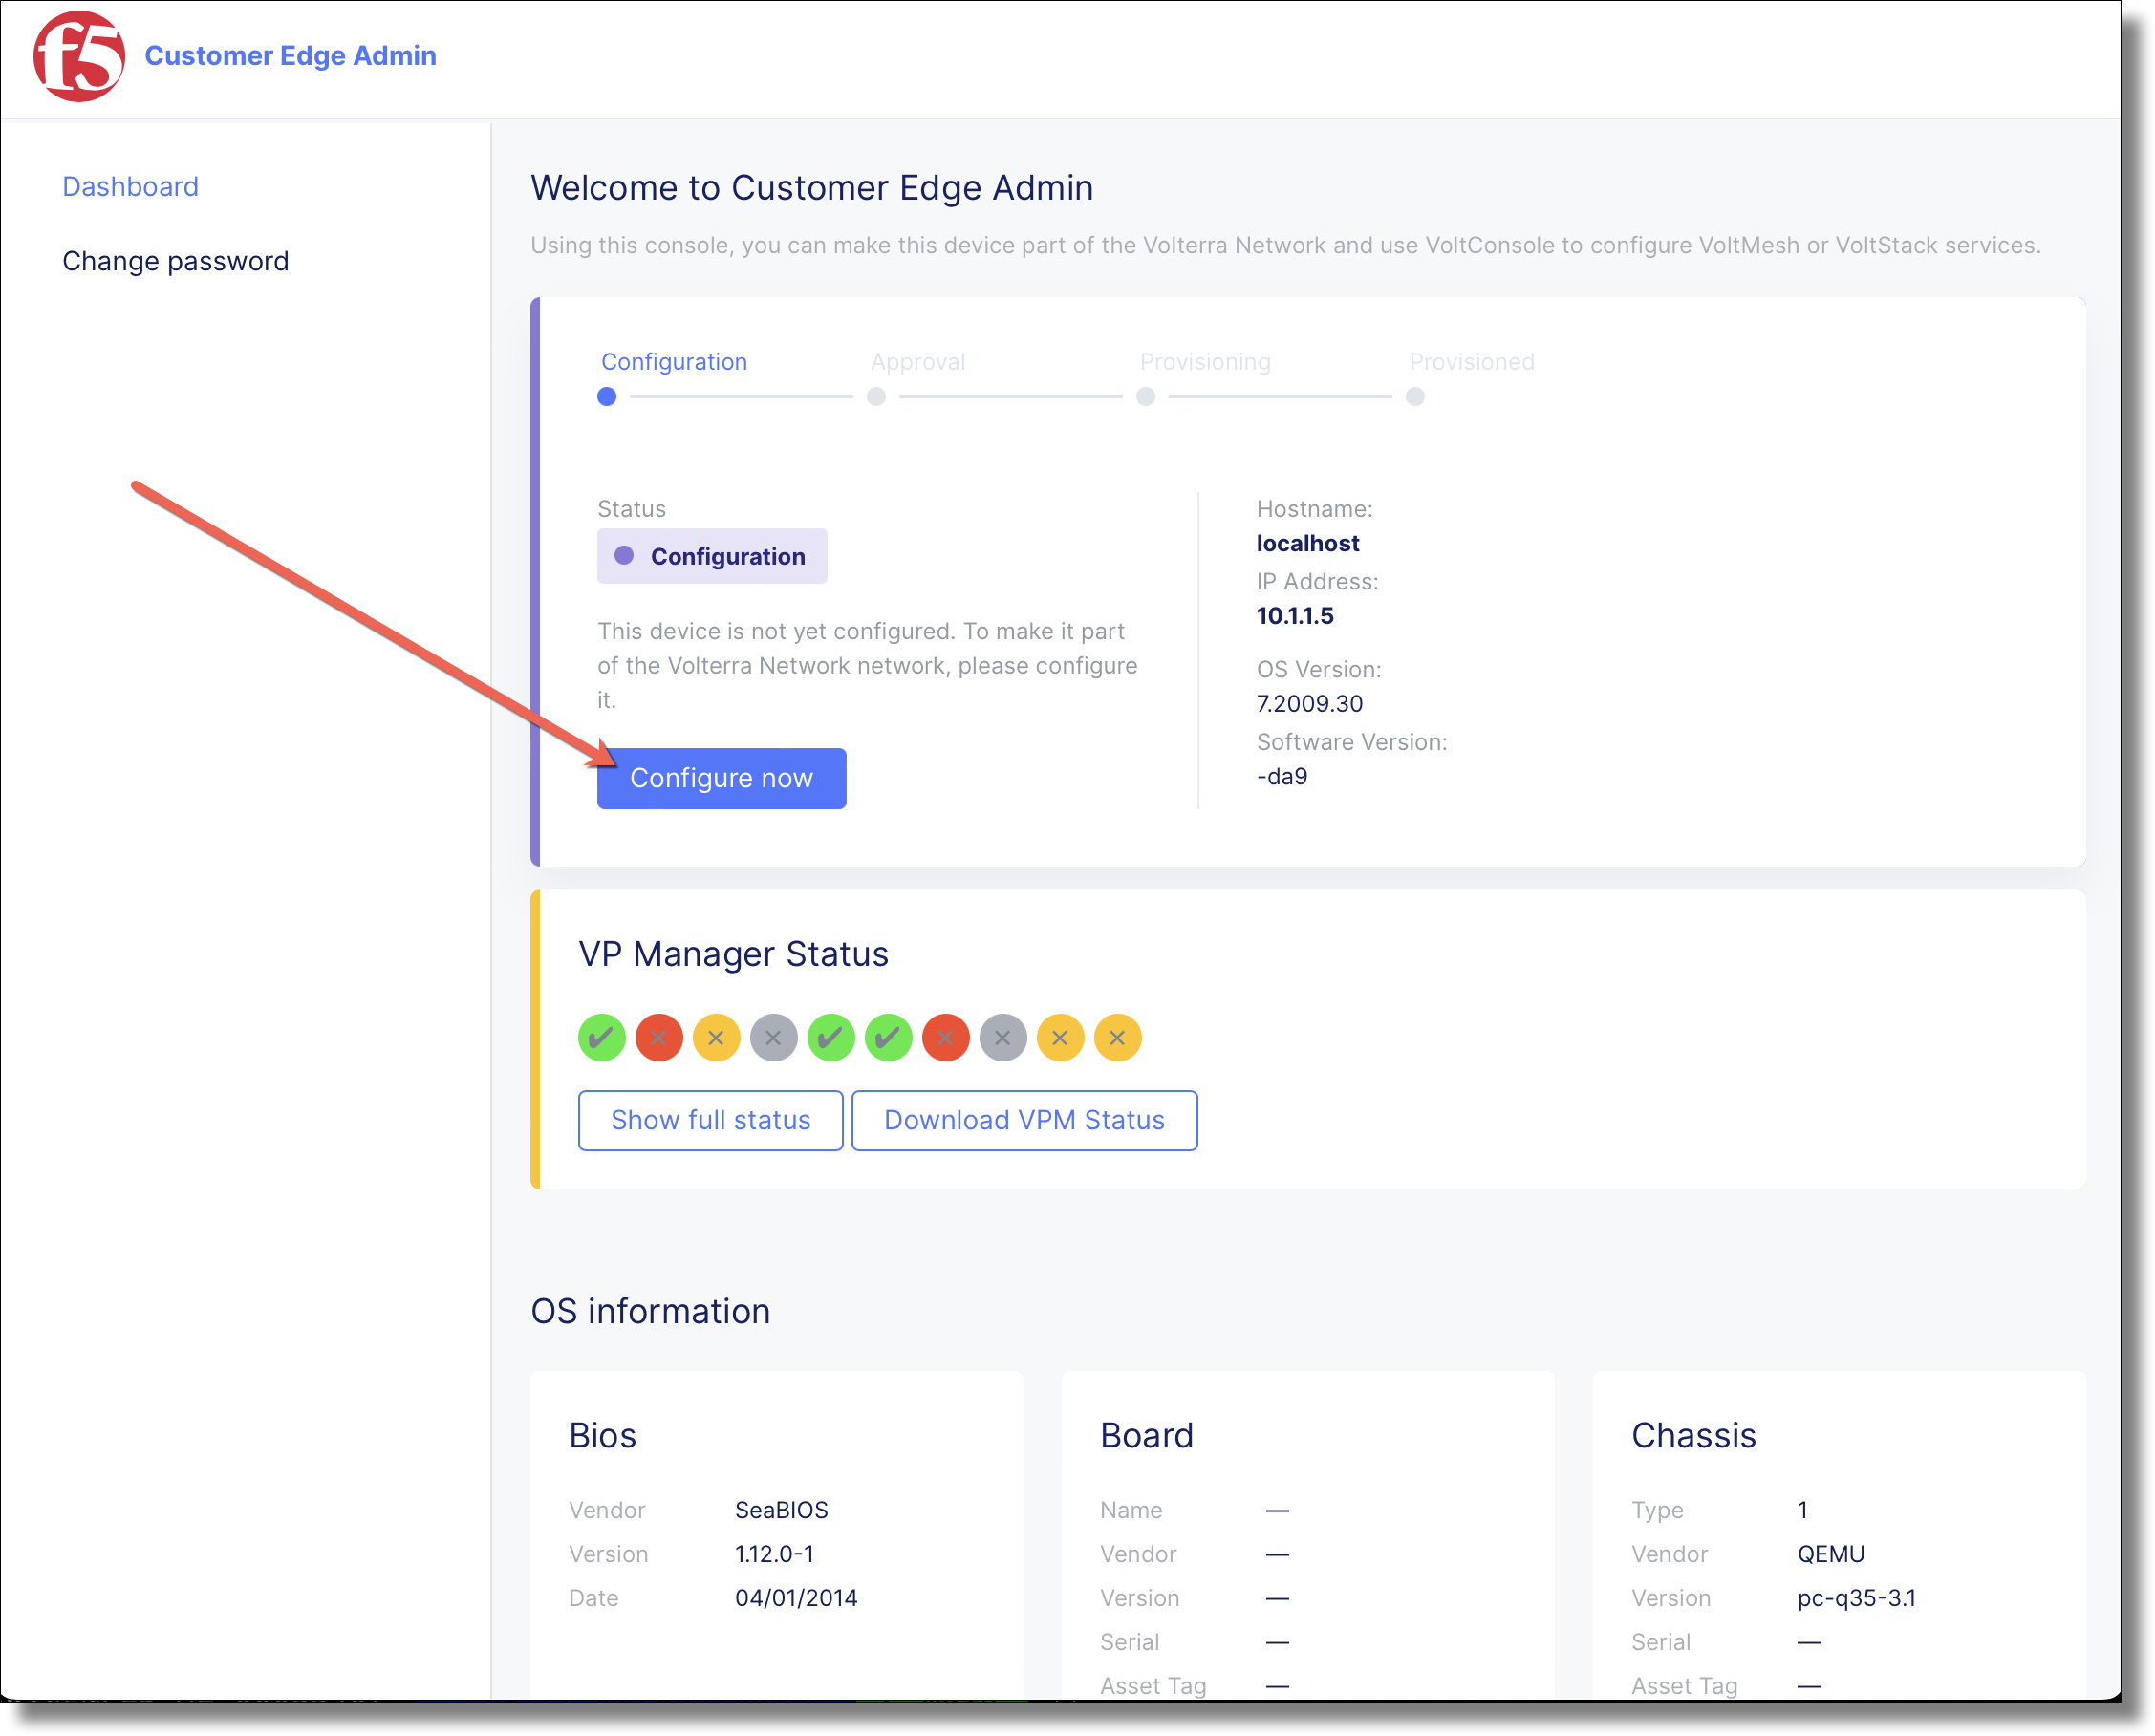Click first green check status icon

coord(602,1038)
